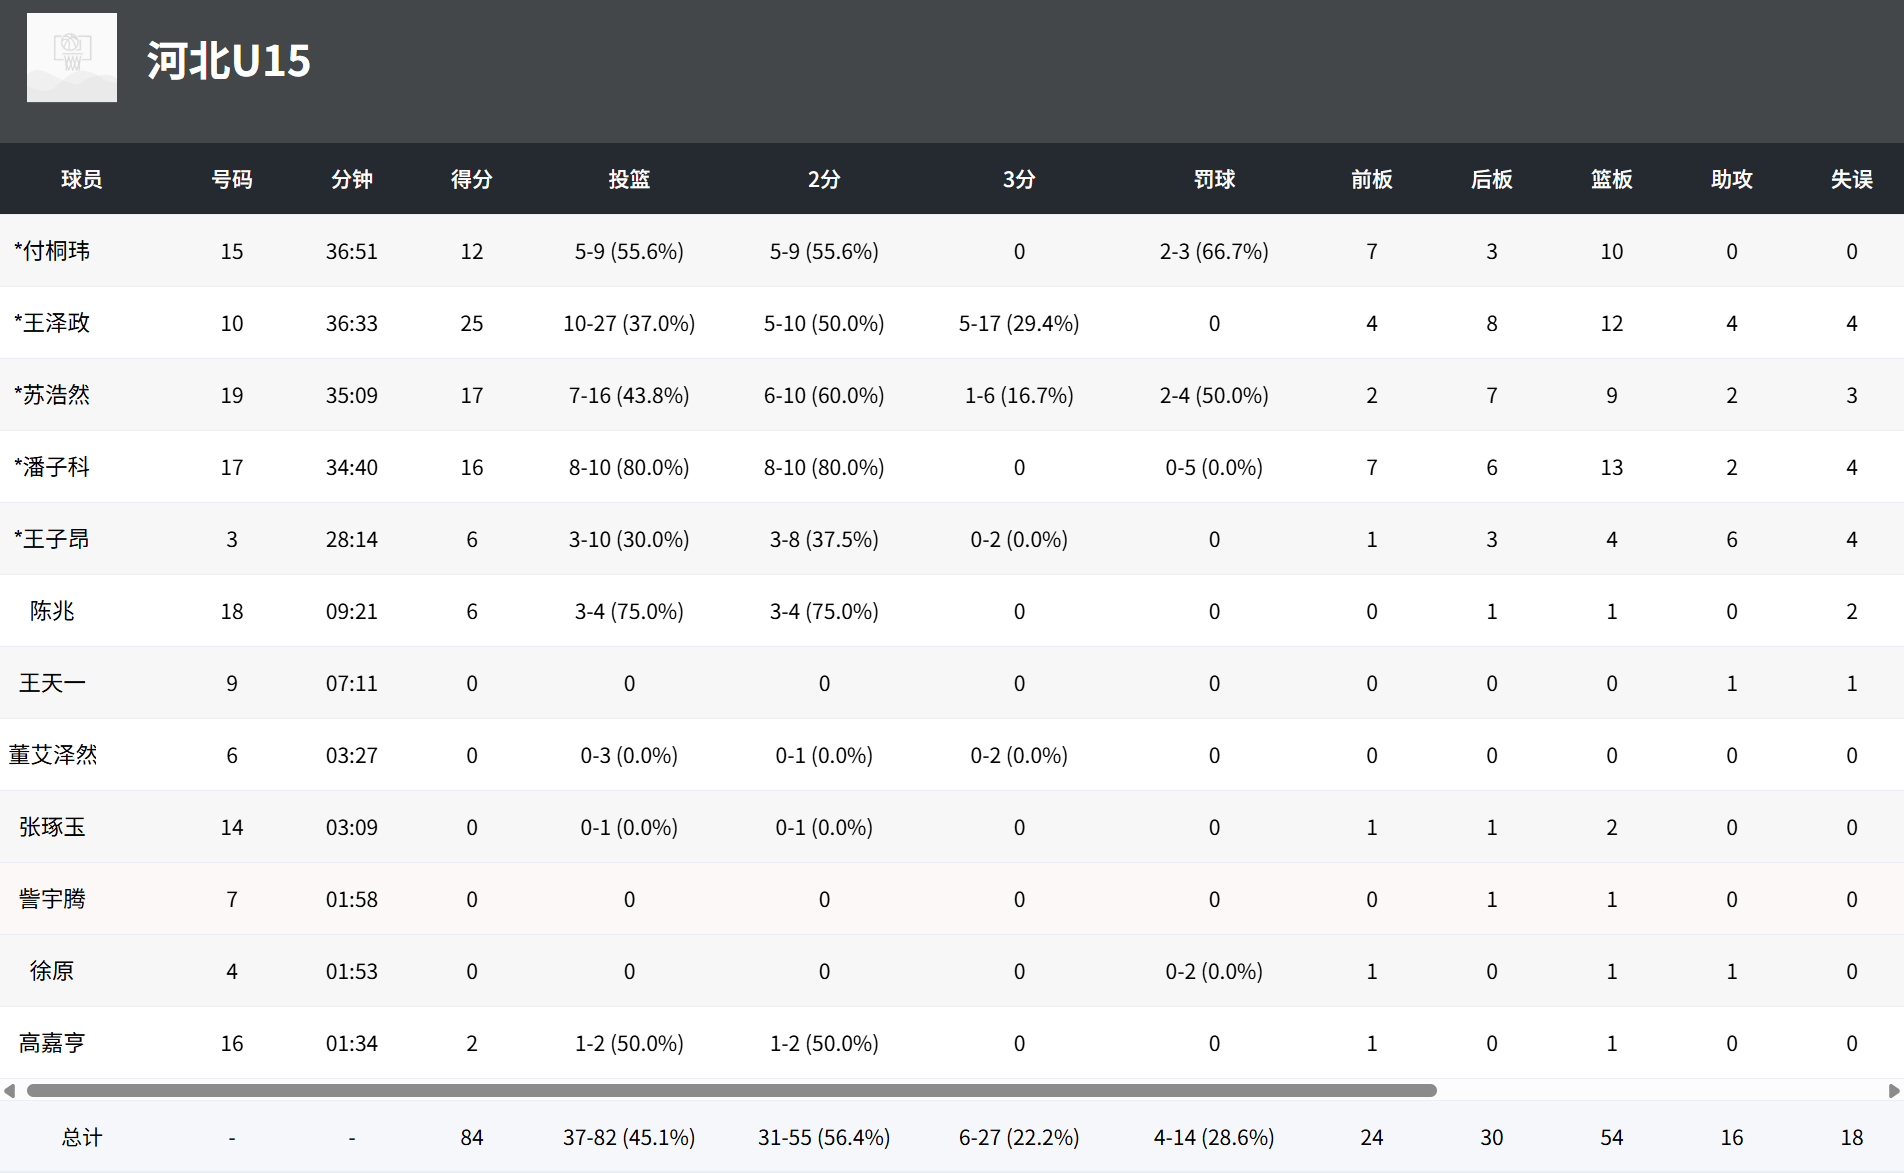Image resolution: width=1904 pixels, height=1173 pixels.
Task: Click the horizontal scrollbar thumb
Action: pos(730,1090)
